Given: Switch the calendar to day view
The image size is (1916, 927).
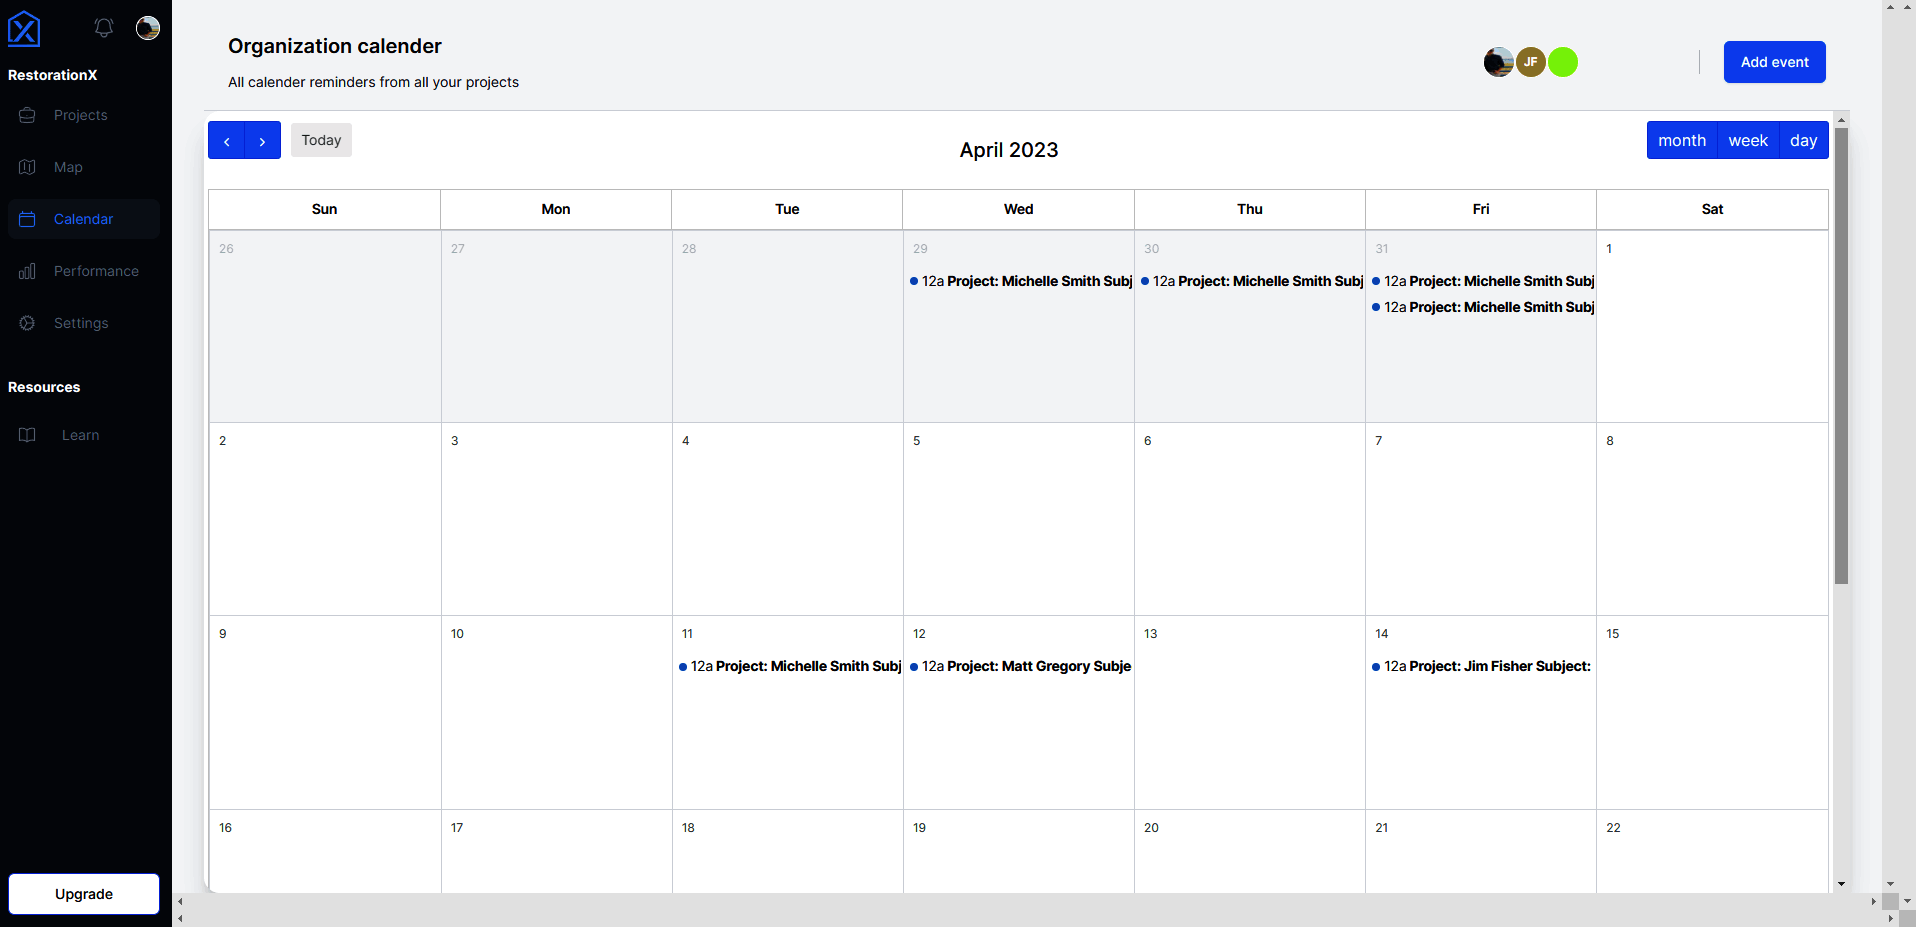Looking at the screenshot, I should tap(1804, 140).
